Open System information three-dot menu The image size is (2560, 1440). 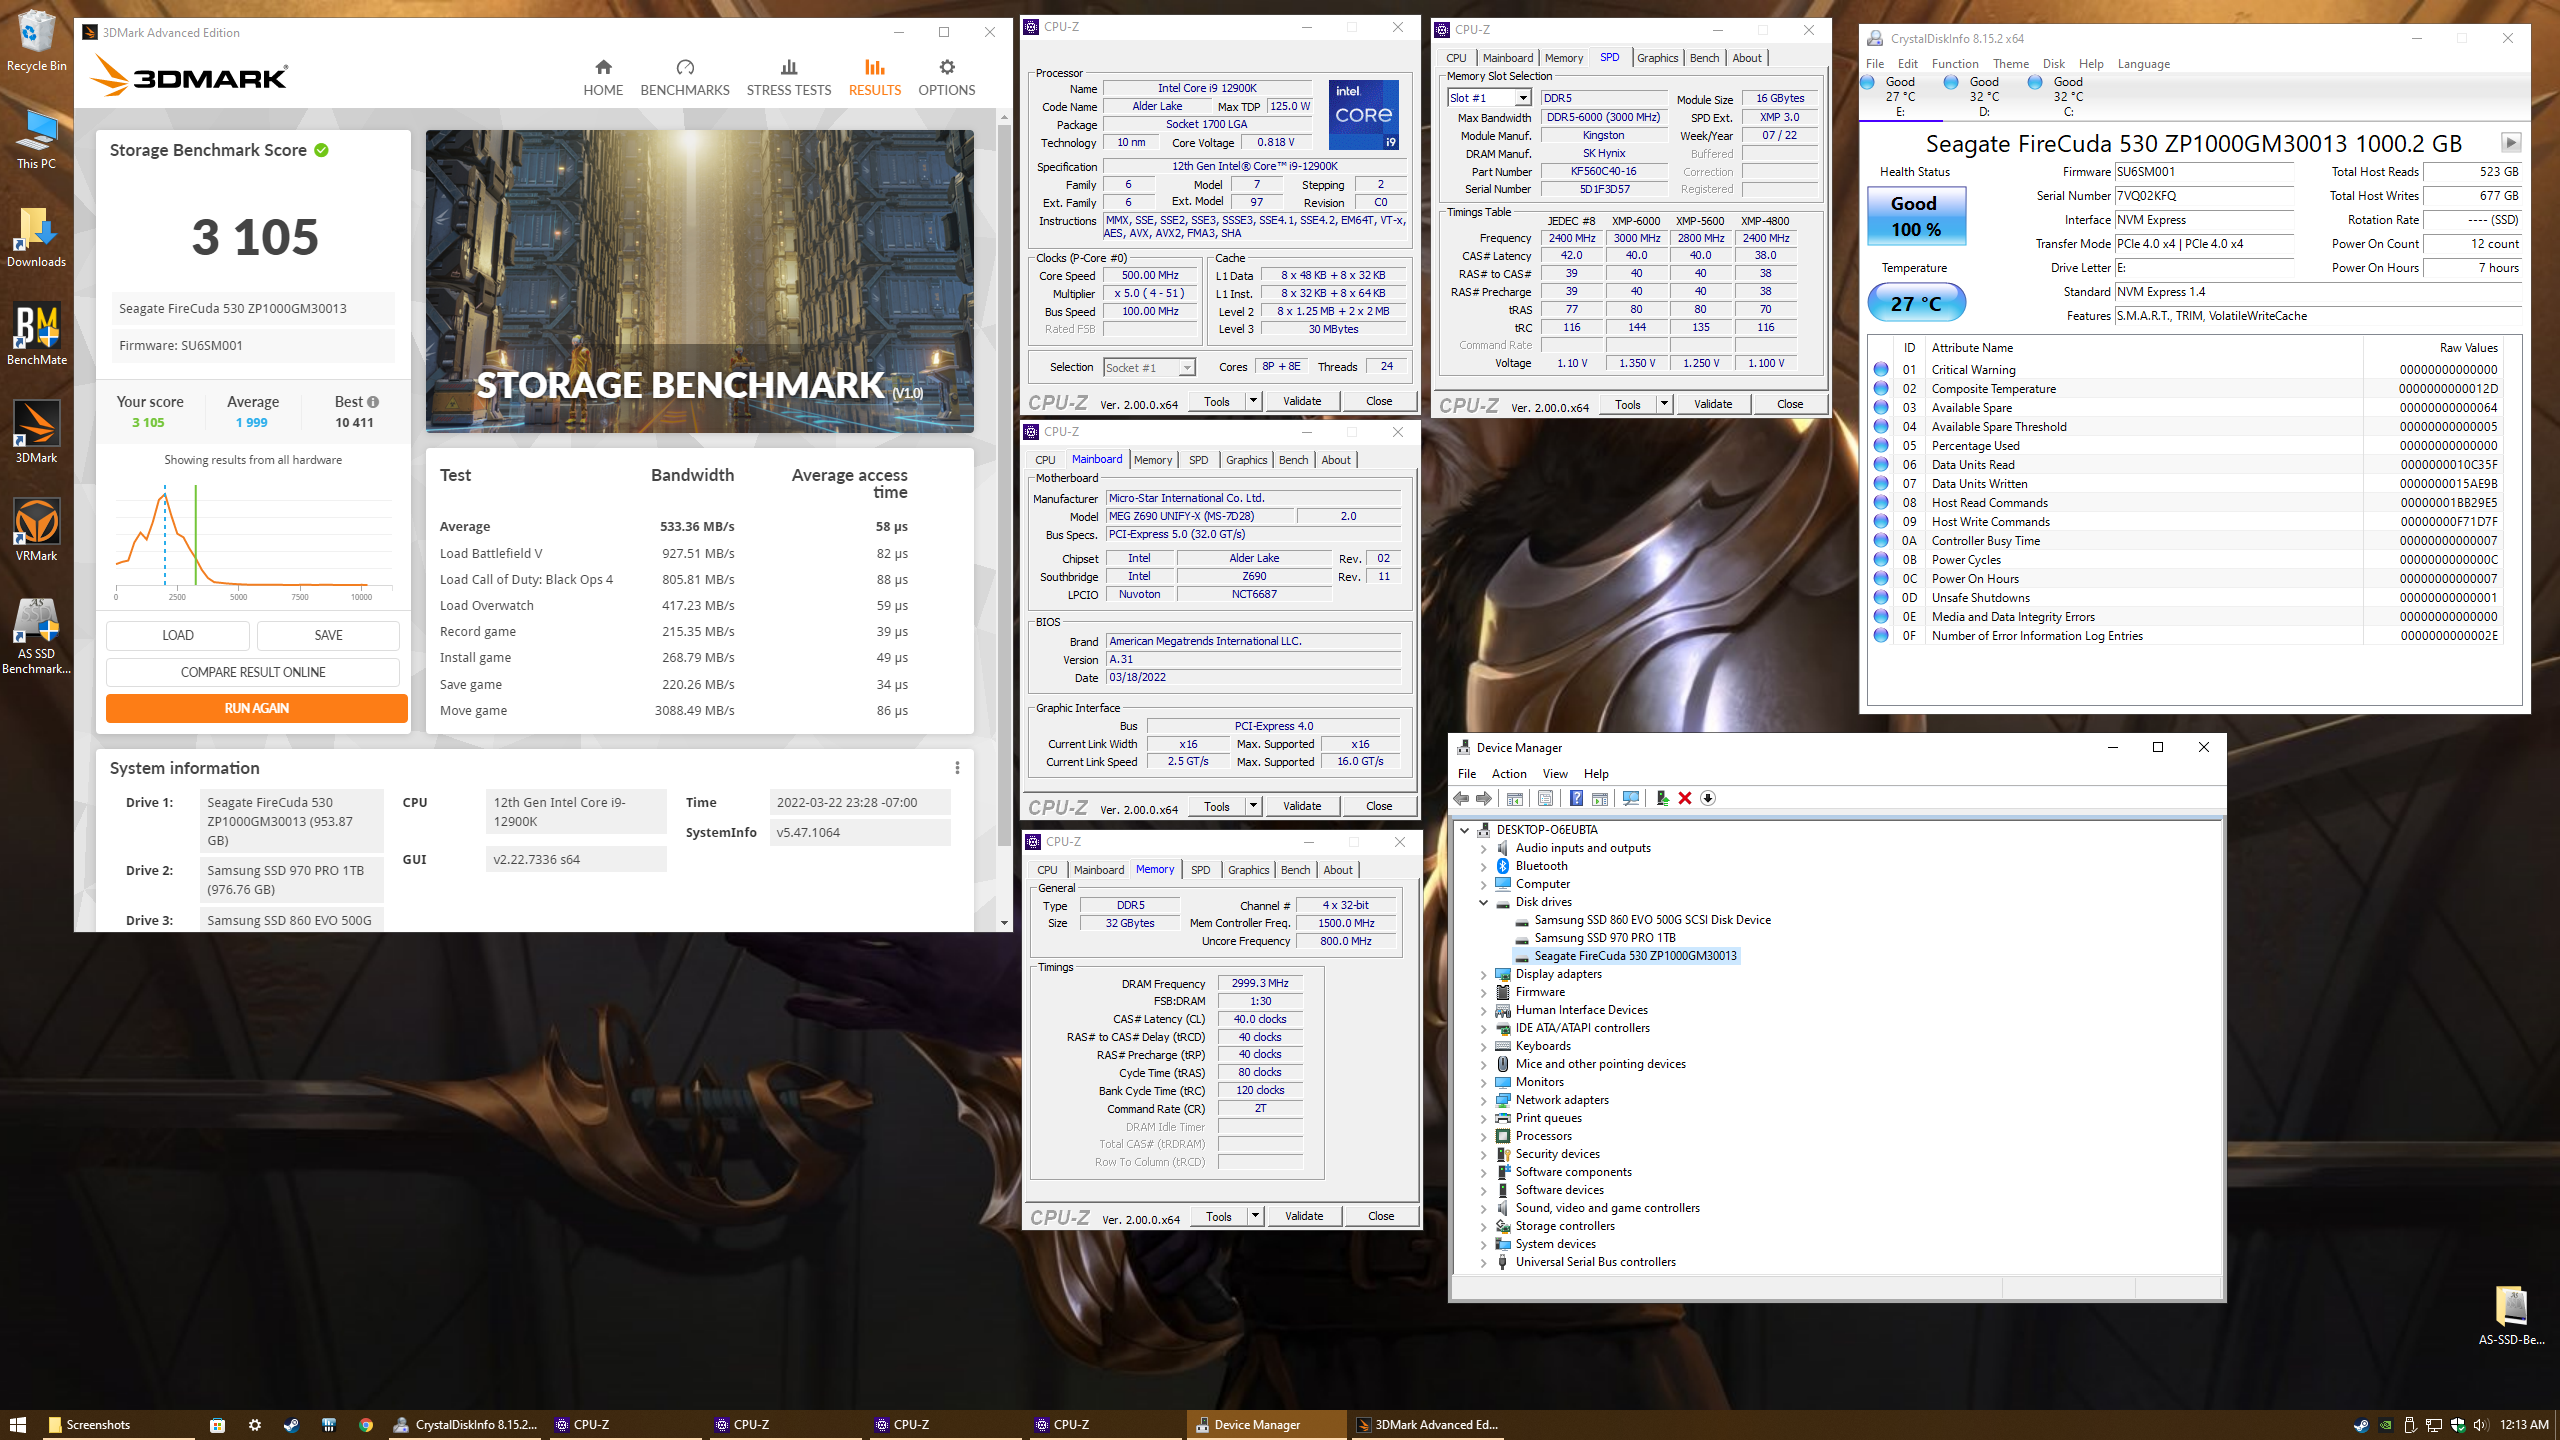click(x=957, y=768)
